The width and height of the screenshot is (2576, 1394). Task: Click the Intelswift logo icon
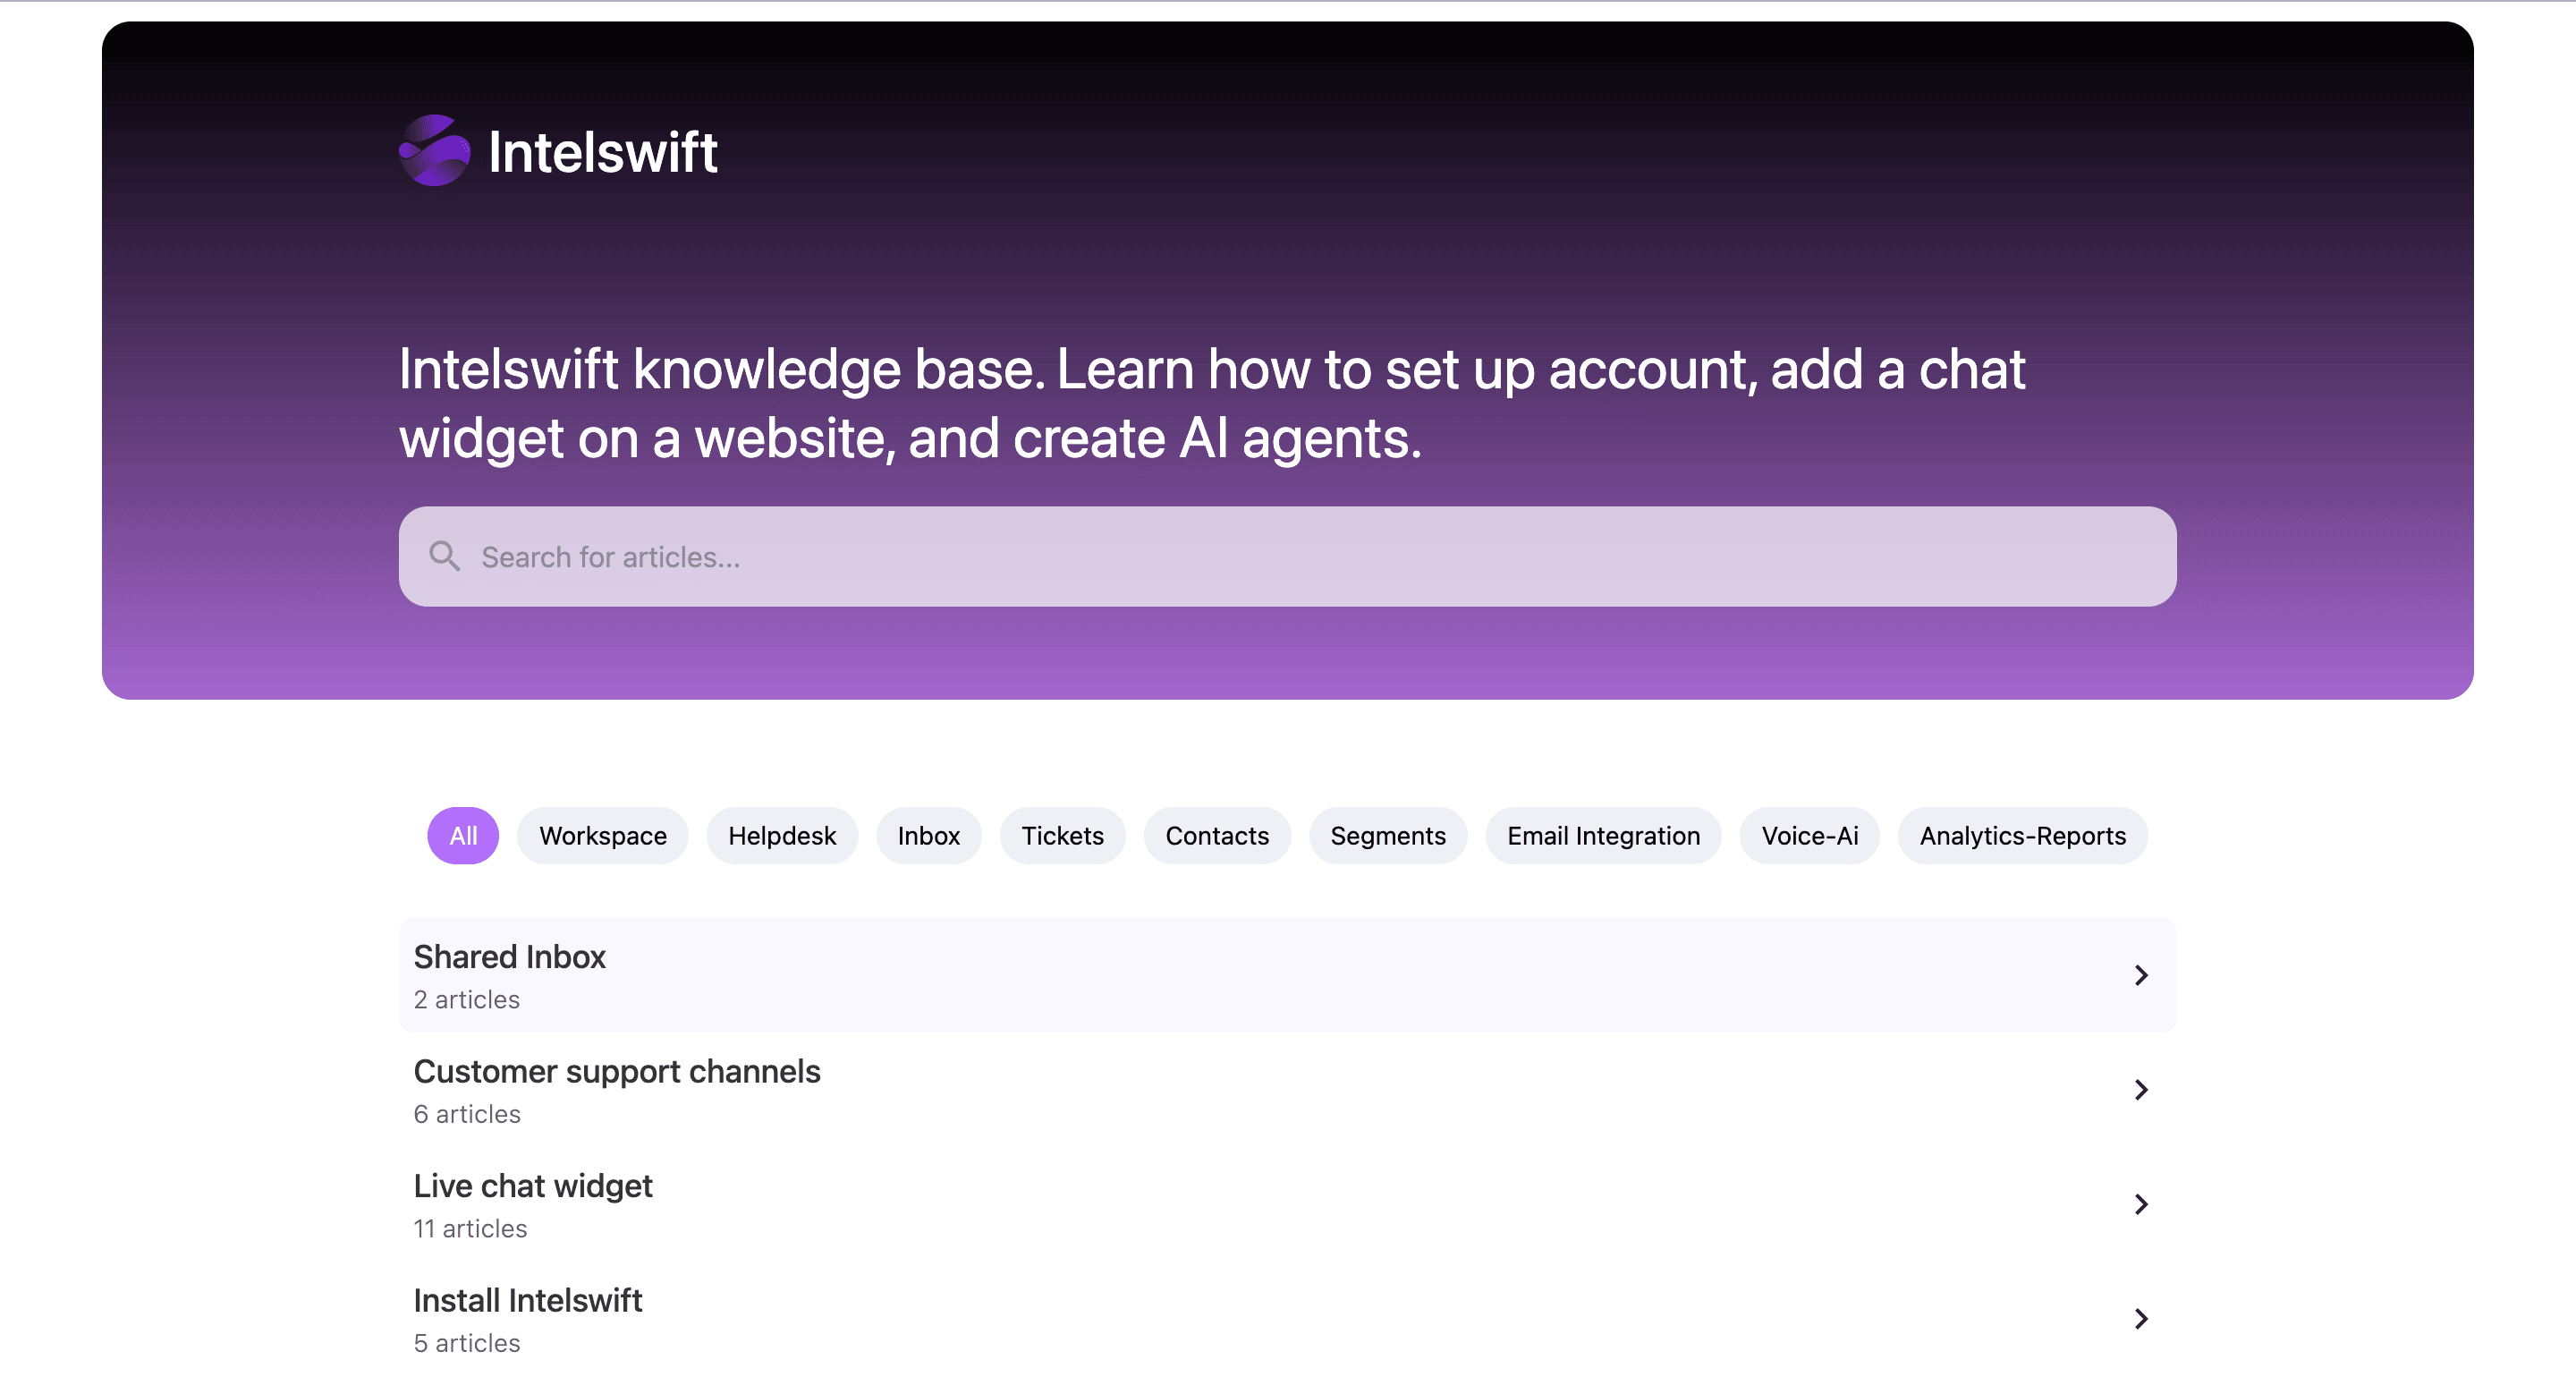pyautogui.click(x=435, y=150)
